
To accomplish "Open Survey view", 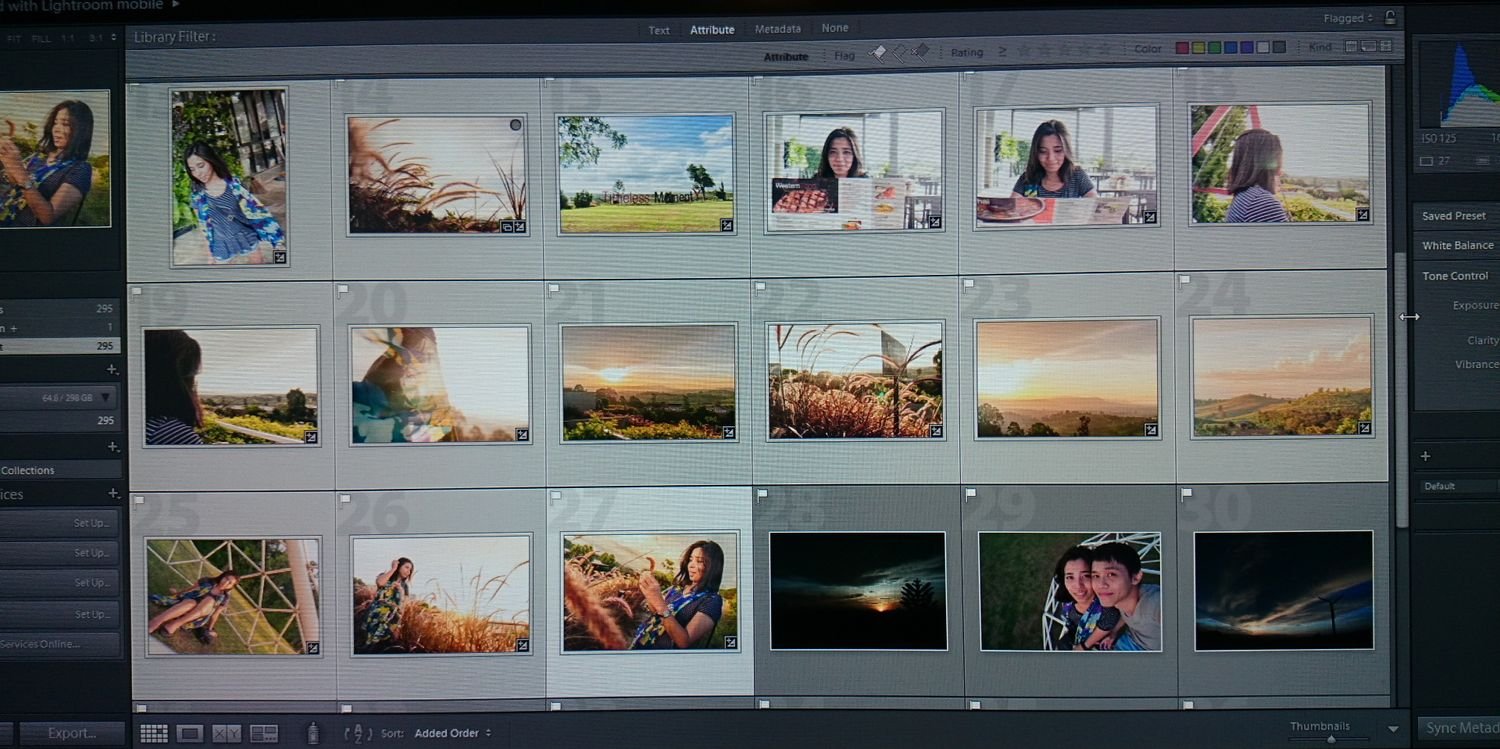I will [264, 734].
